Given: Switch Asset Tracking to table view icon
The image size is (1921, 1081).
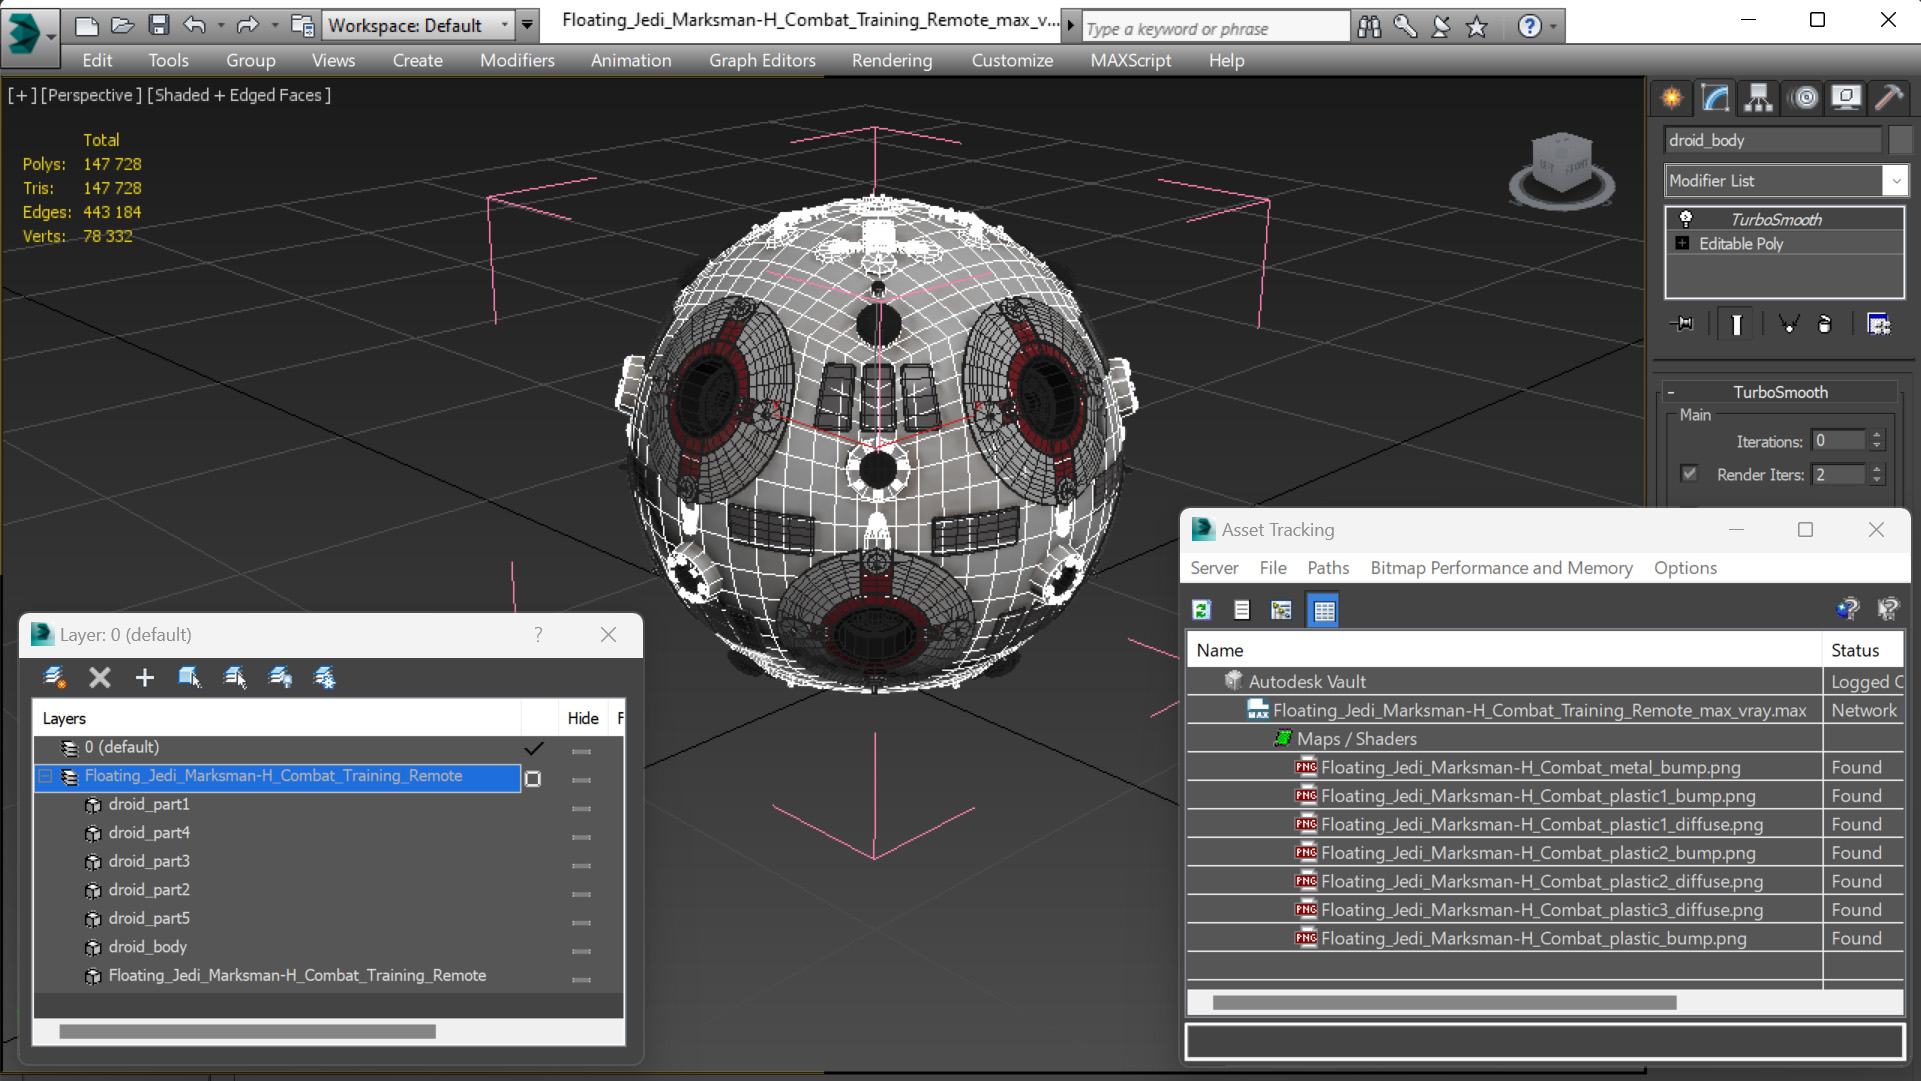Looking at the screenshot, I should [x=1323, y=610].
